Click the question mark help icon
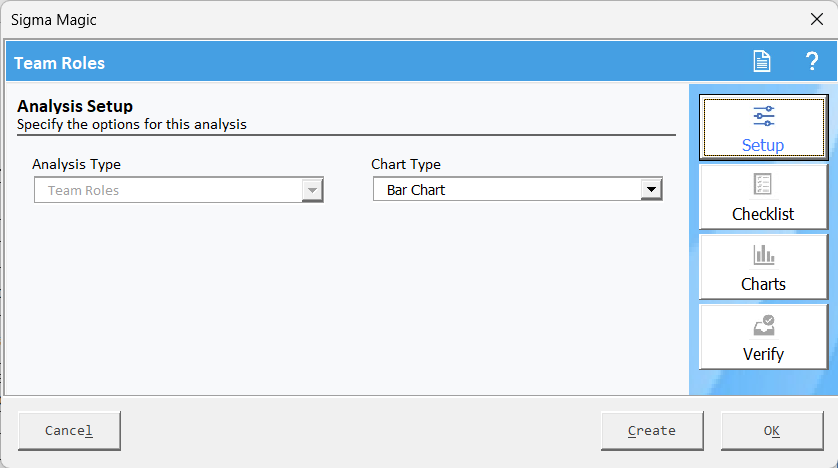838x468 pixels. (x=812, y=61)
